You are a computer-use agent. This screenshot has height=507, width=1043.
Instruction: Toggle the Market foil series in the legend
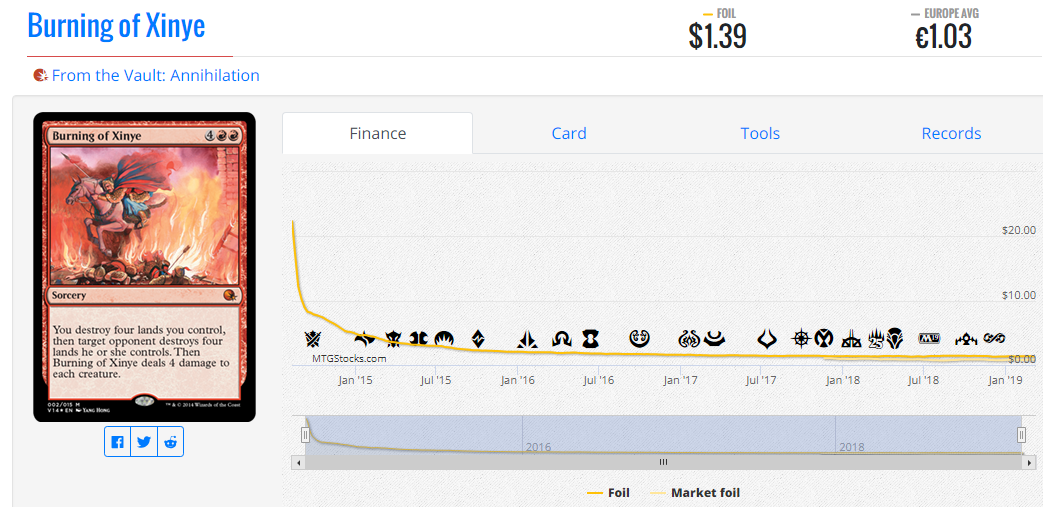coord(695,493)
